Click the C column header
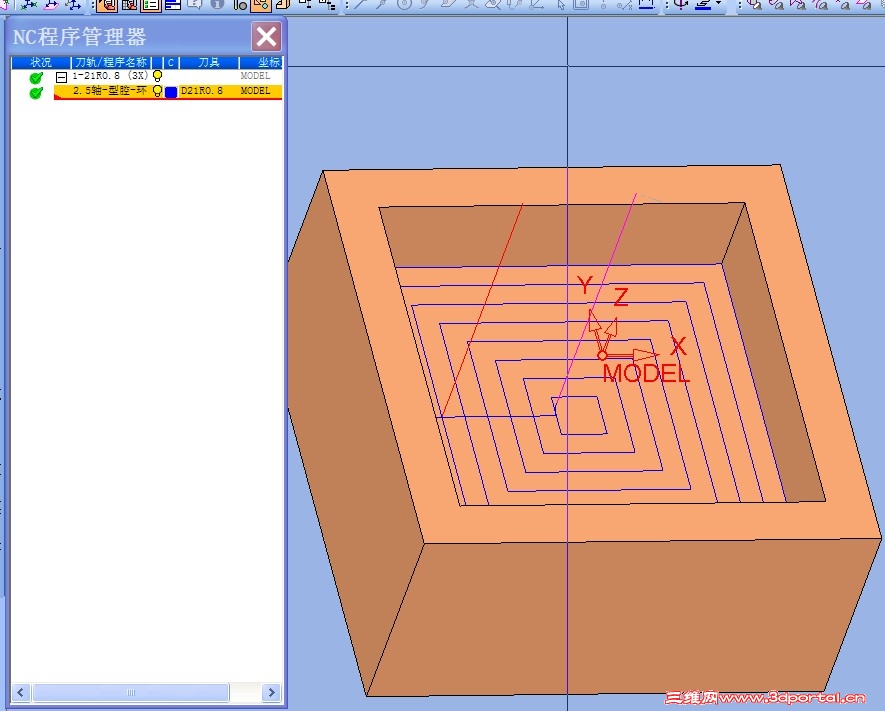The height and width of the screenshot is (711, 885). (170, 62)
